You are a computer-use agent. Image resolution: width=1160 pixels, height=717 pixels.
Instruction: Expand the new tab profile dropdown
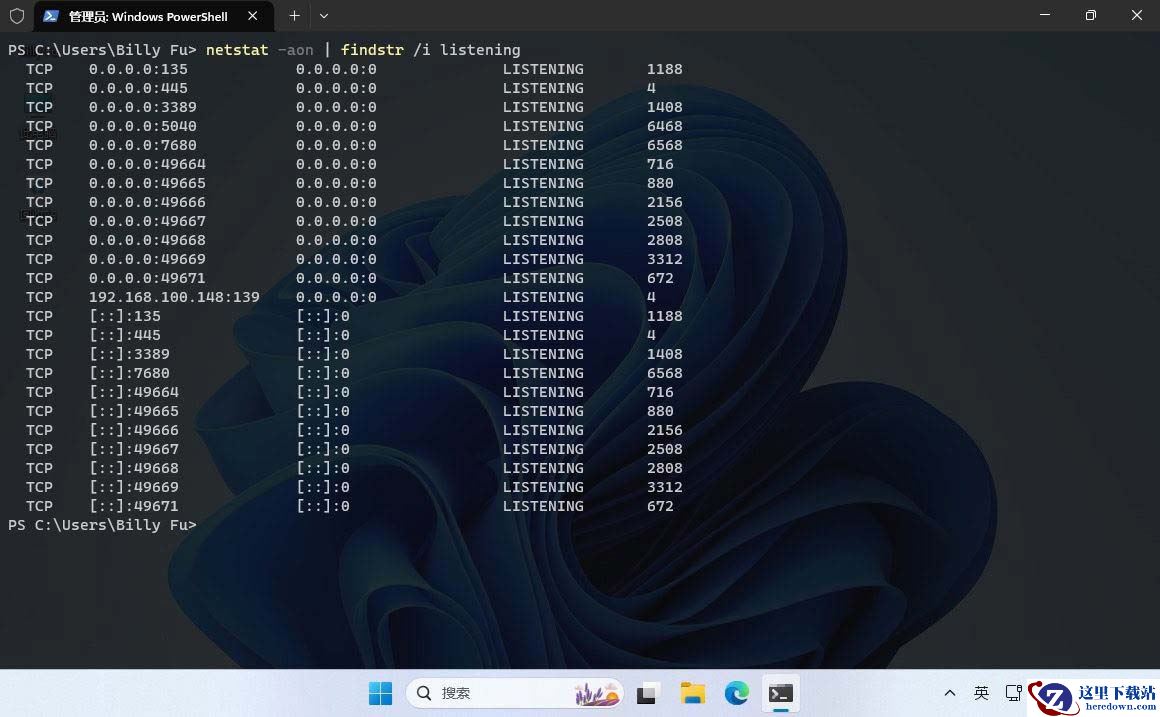pos(323,16)
